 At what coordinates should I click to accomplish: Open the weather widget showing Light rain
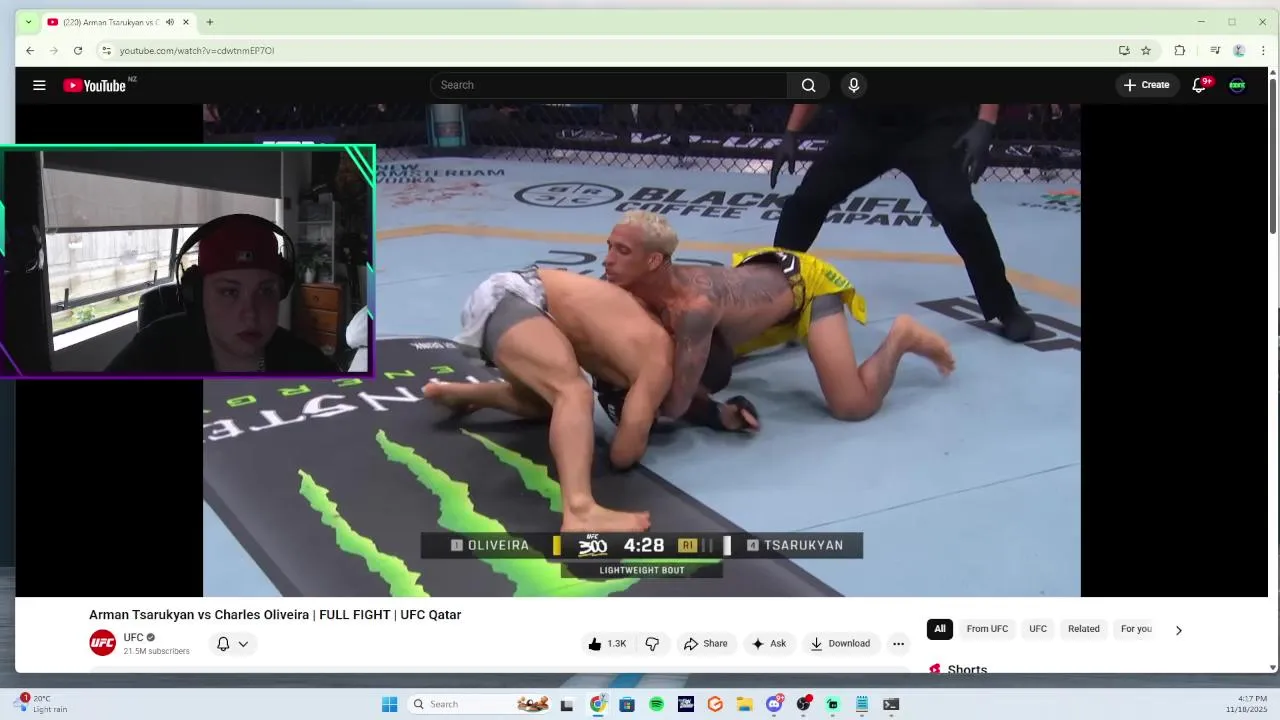coord(40,704)
